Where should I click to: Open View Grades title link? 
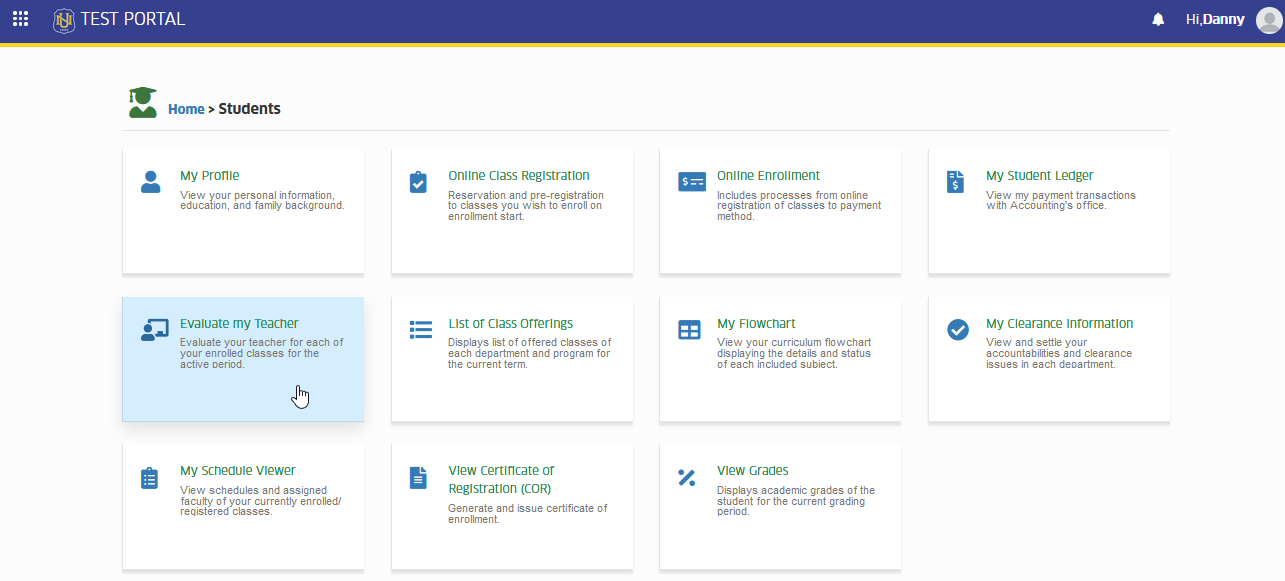click(x=753, y=471)
